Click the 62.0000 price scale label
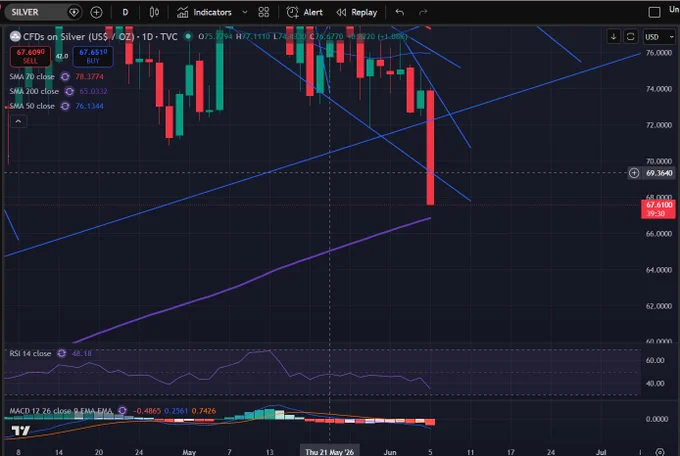Image resolution: width=680 pixels, height=456 pixels. pos(659,306)
